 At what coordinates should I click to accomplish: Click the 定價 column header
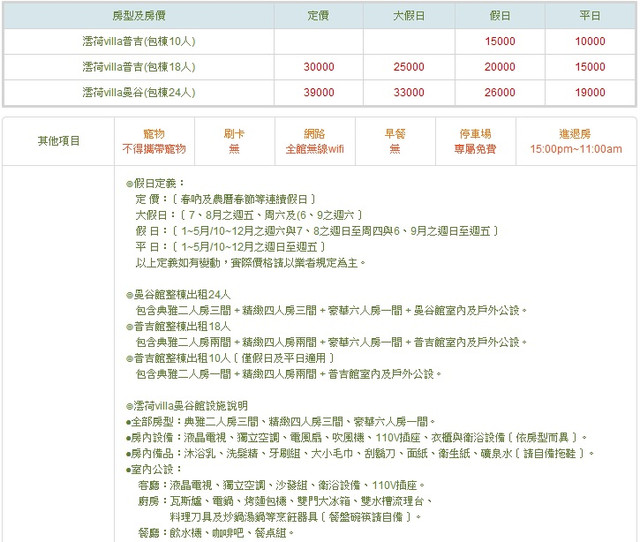point(318,16)
